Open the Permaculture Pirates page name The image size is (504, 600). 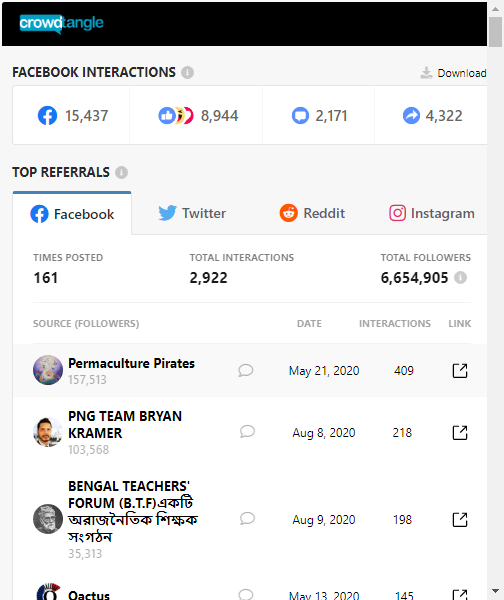[x=131, y=363]
